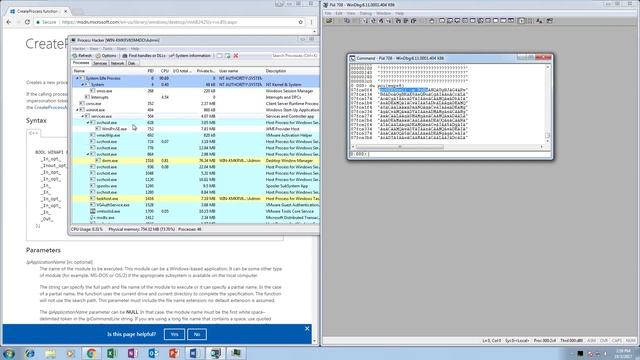The height and width of the screenshot is (360, 640).
Task: Open Locals window via WinDbg toolbar icon
Action: (x=457, y=21)
